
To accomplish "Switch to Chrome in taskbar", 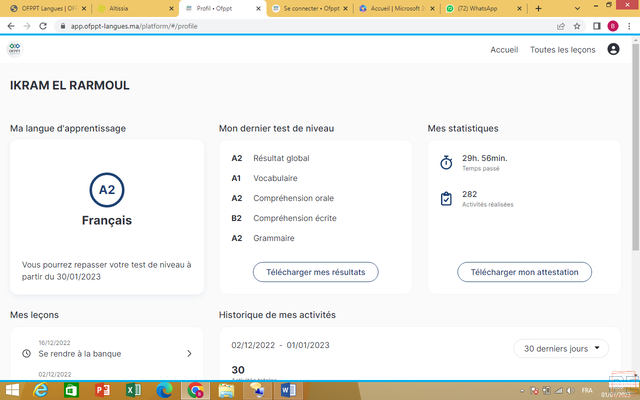I will (196, 391).
